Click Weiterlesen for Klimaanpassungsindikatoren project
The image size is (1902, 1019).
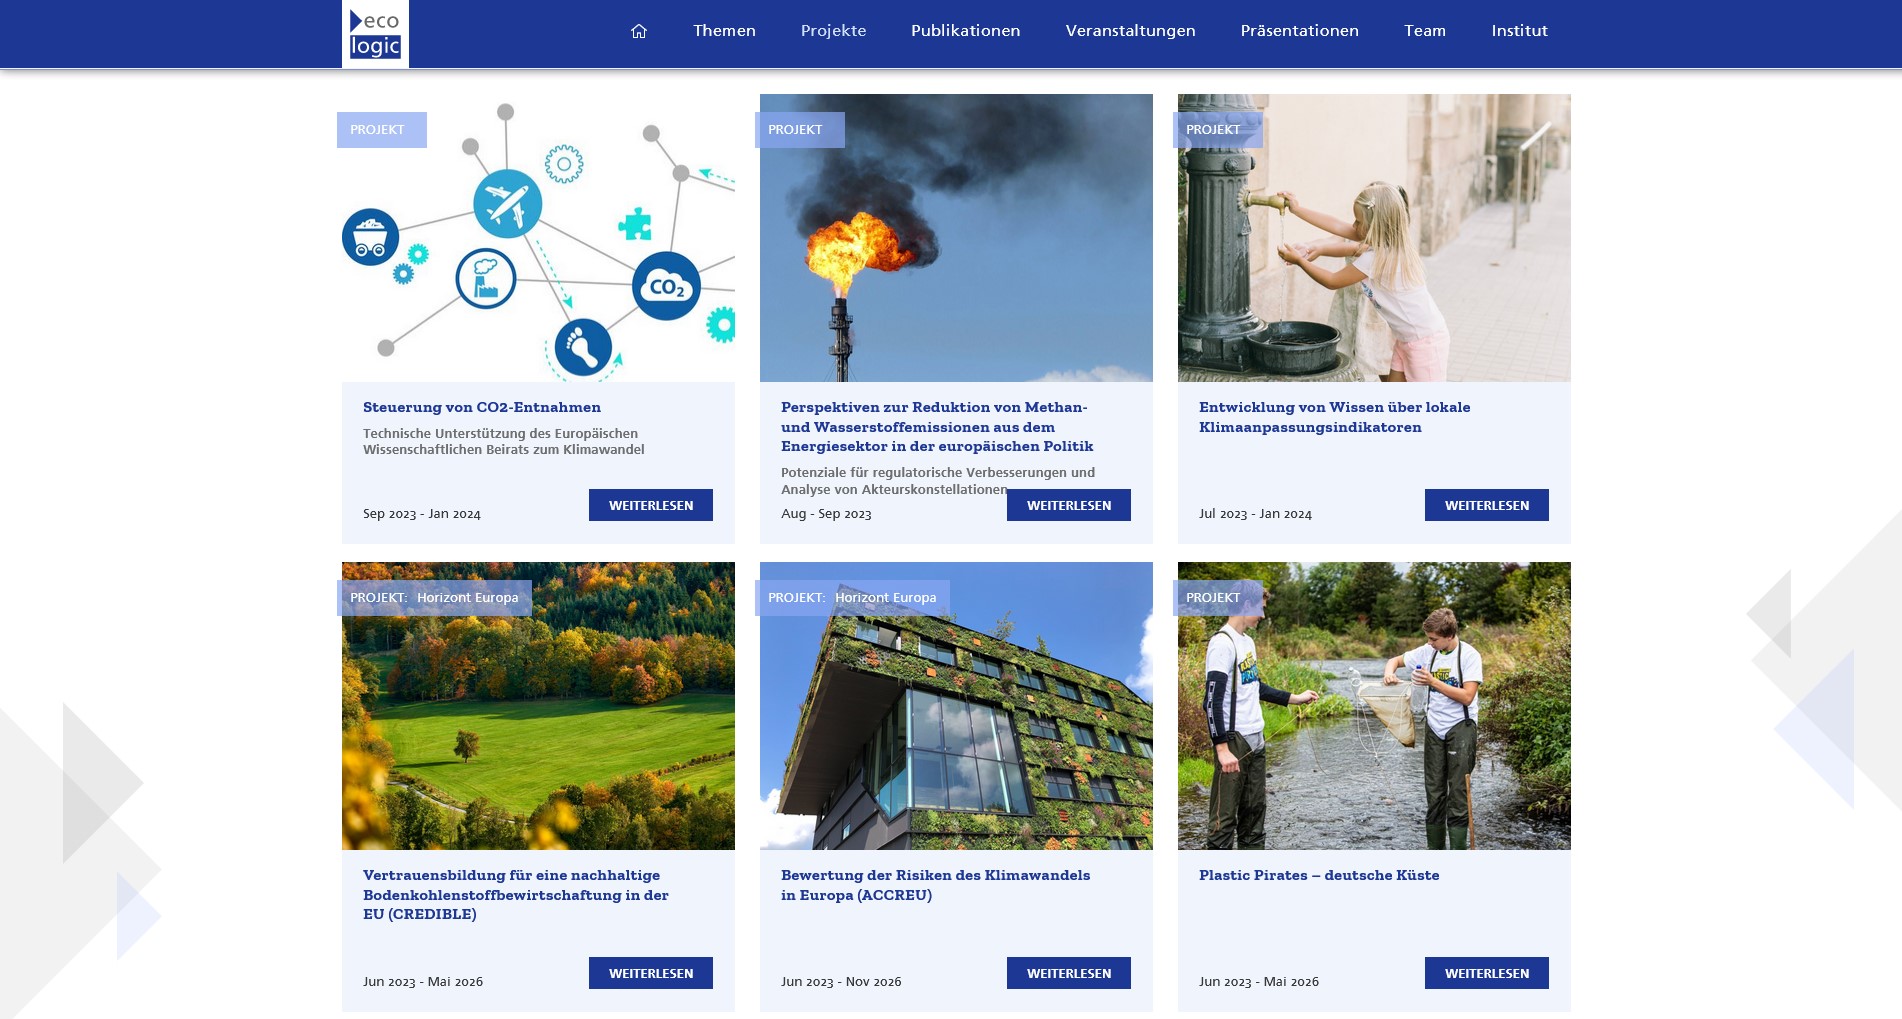pyautogui.click(x=1487, y=505)
